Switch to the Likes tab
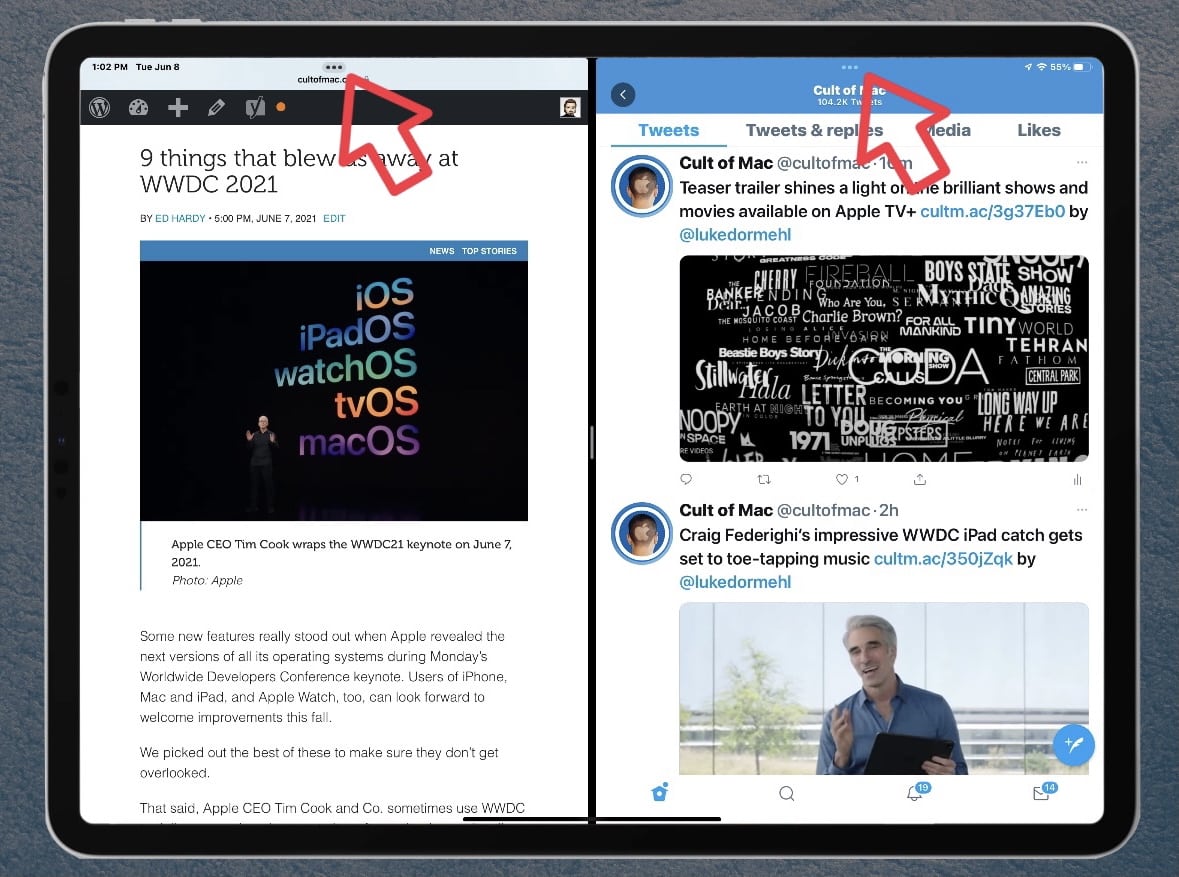 [x=1039, y=130]
